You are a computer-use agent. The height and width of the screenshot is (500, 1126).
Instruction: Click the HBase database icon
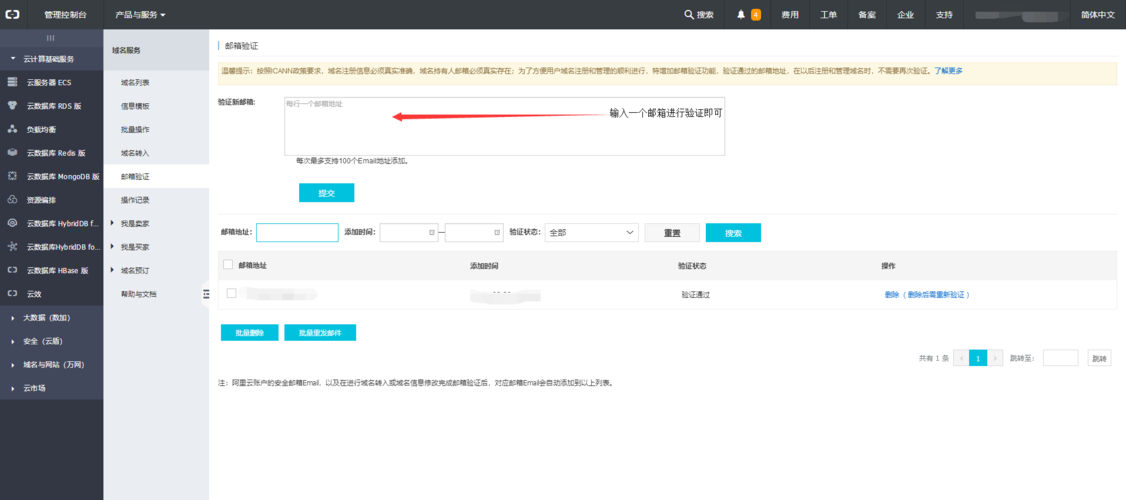[x=12, y=270]
